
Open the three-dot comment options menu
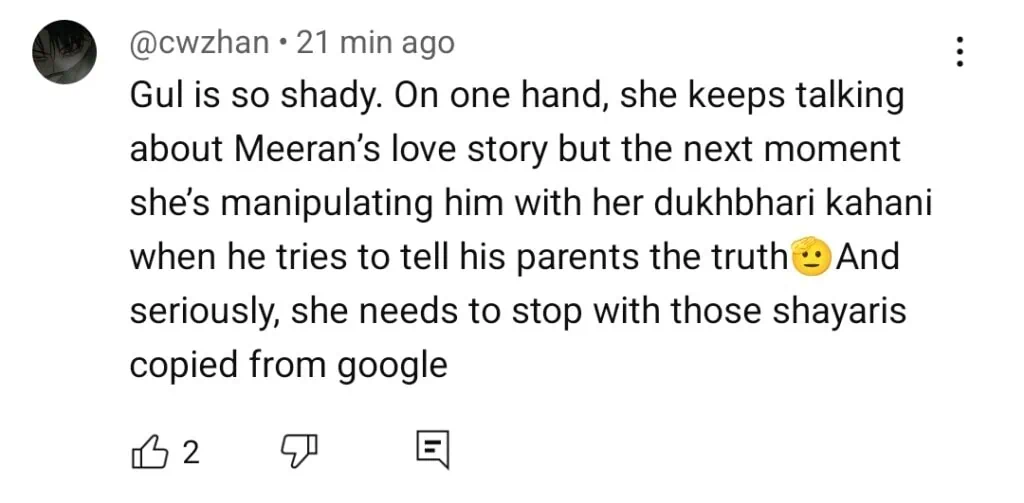tap(960, 51)
